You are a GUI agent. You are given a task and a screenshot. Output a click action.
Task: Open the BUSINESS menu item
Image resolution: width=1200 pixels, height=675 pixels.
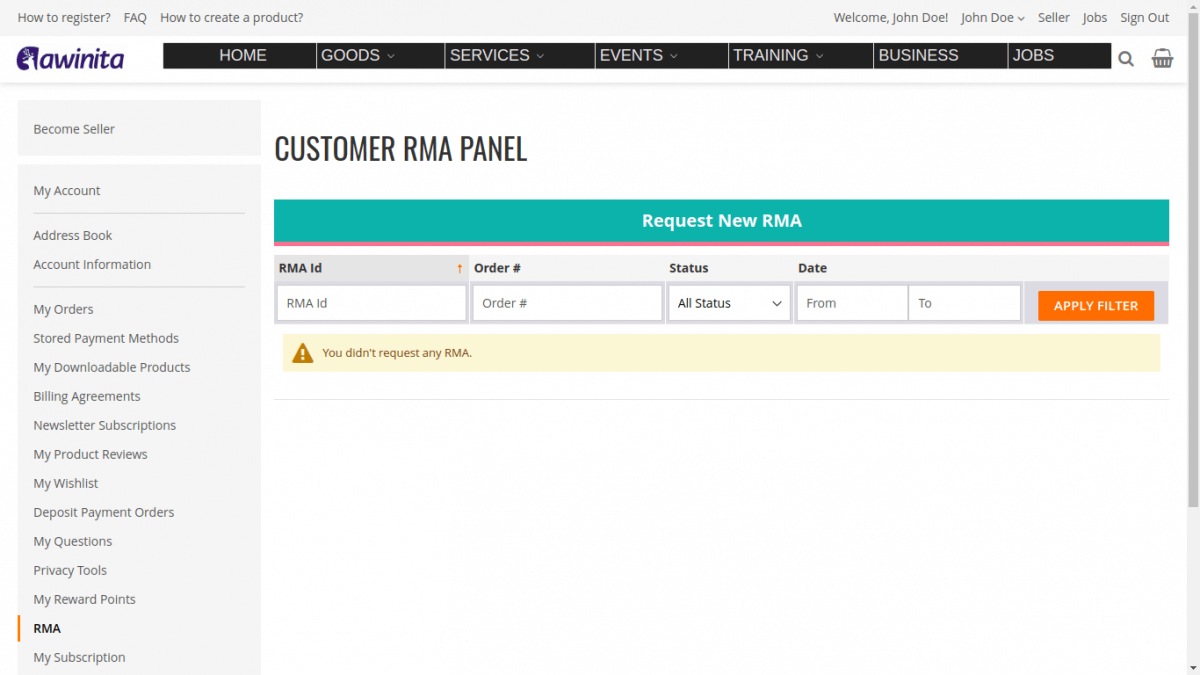click(x=918, y=56)
